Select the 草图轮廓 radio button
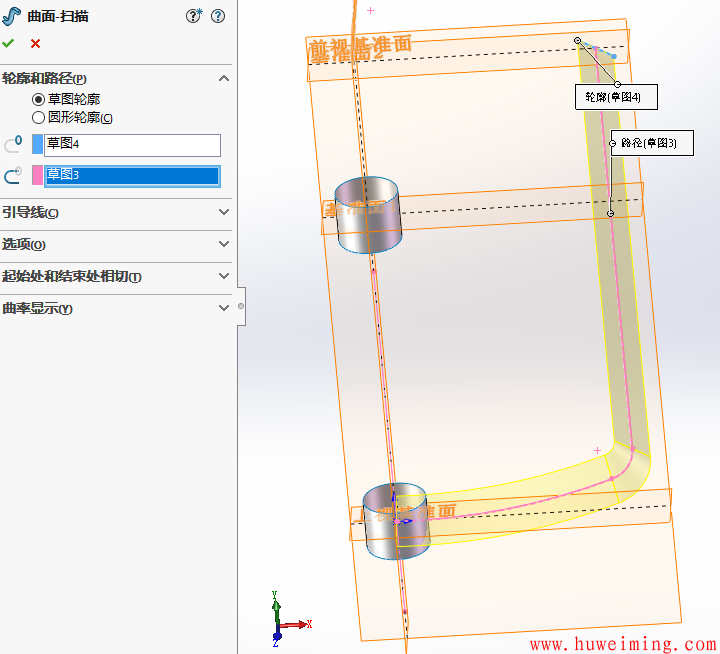 click(39, 99)
